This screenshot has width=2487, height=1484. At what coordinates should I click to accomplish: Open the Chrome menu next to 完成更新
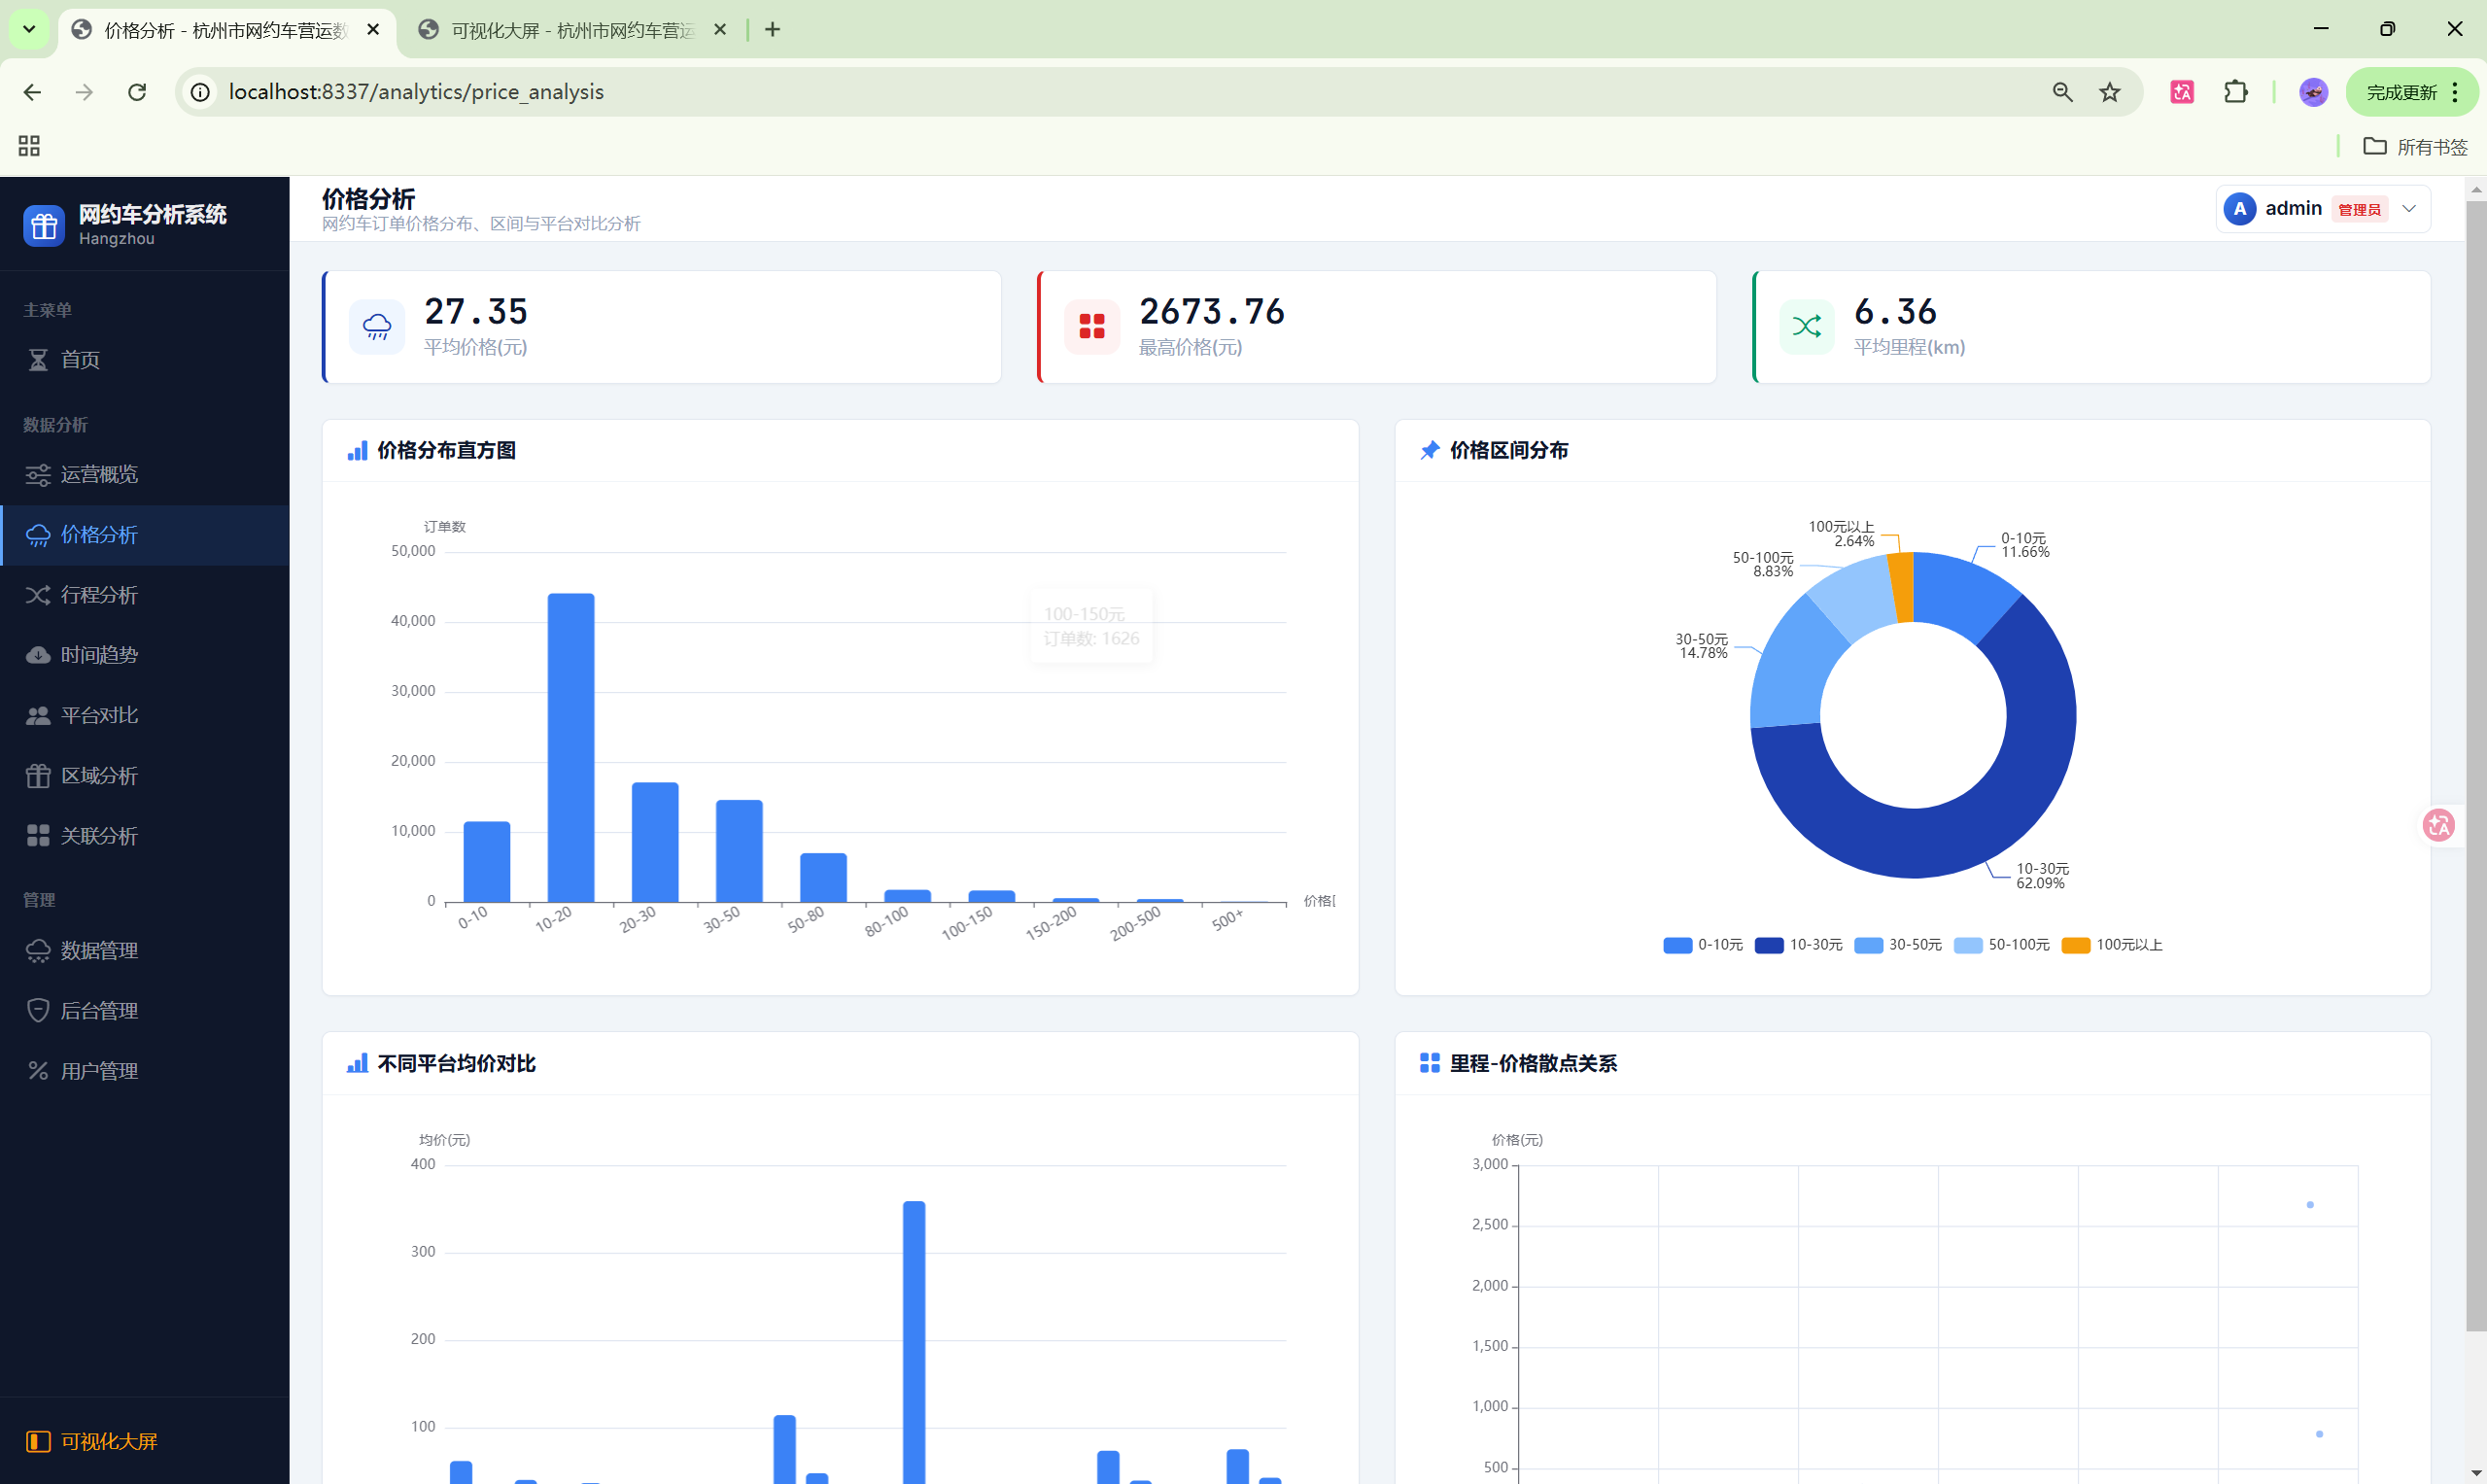2455,92
